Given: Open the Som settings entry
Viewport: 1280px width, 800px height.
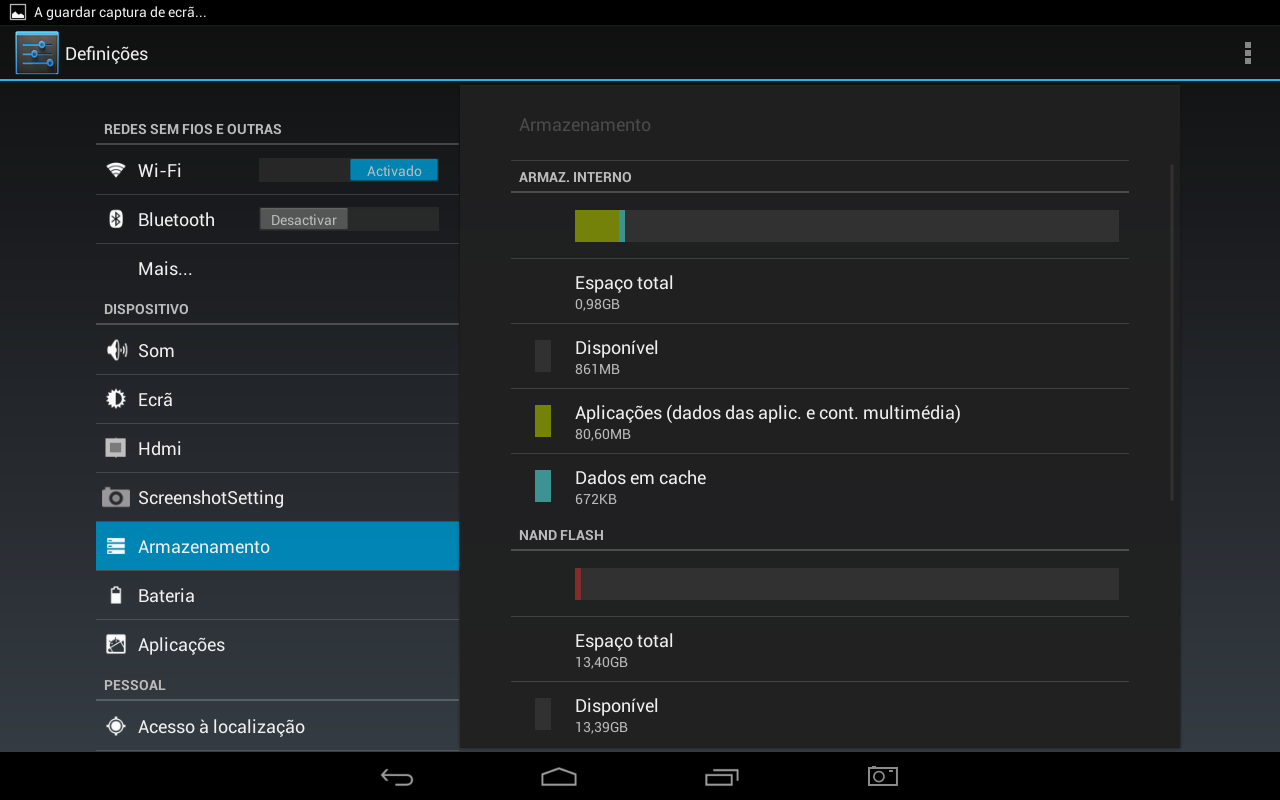Looking at the screenshot, I should tap(277, 350).
